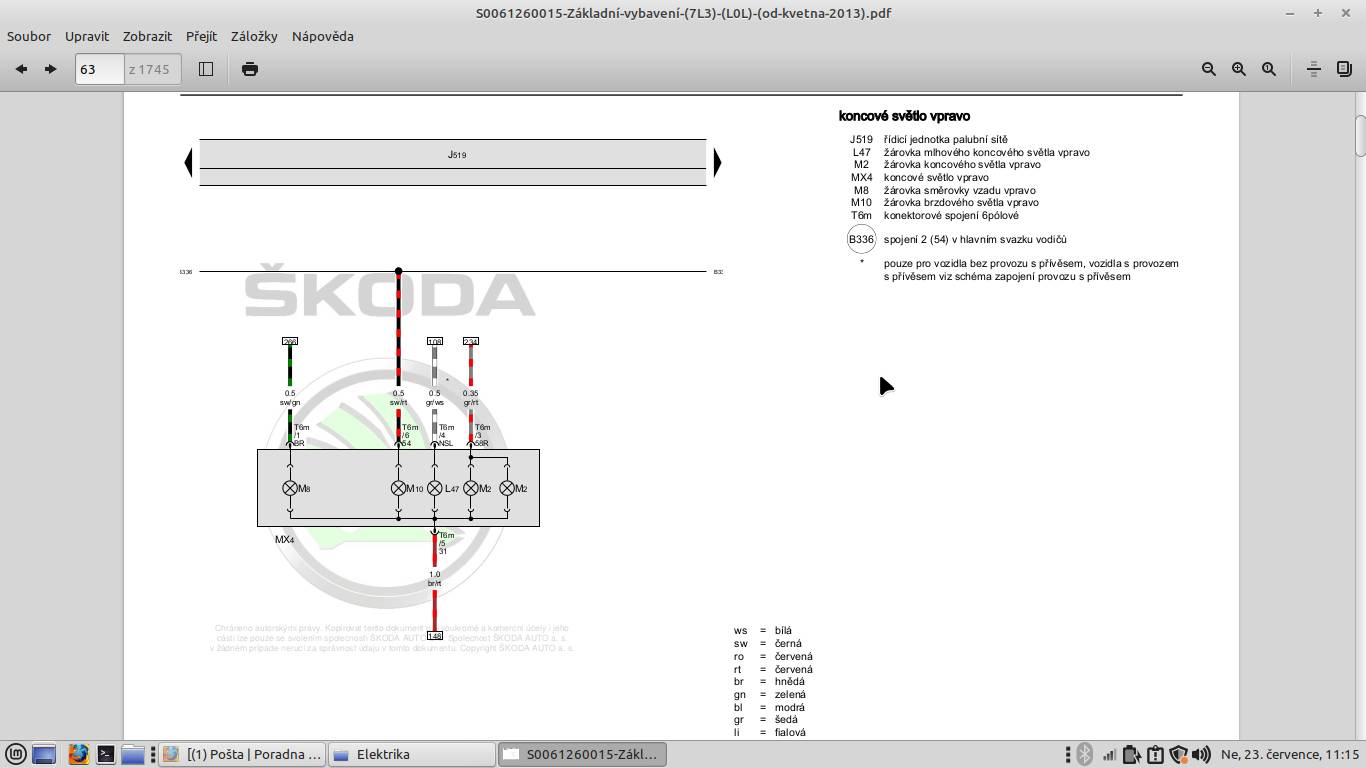Open the Záložky menu

[x=254, y=36]
